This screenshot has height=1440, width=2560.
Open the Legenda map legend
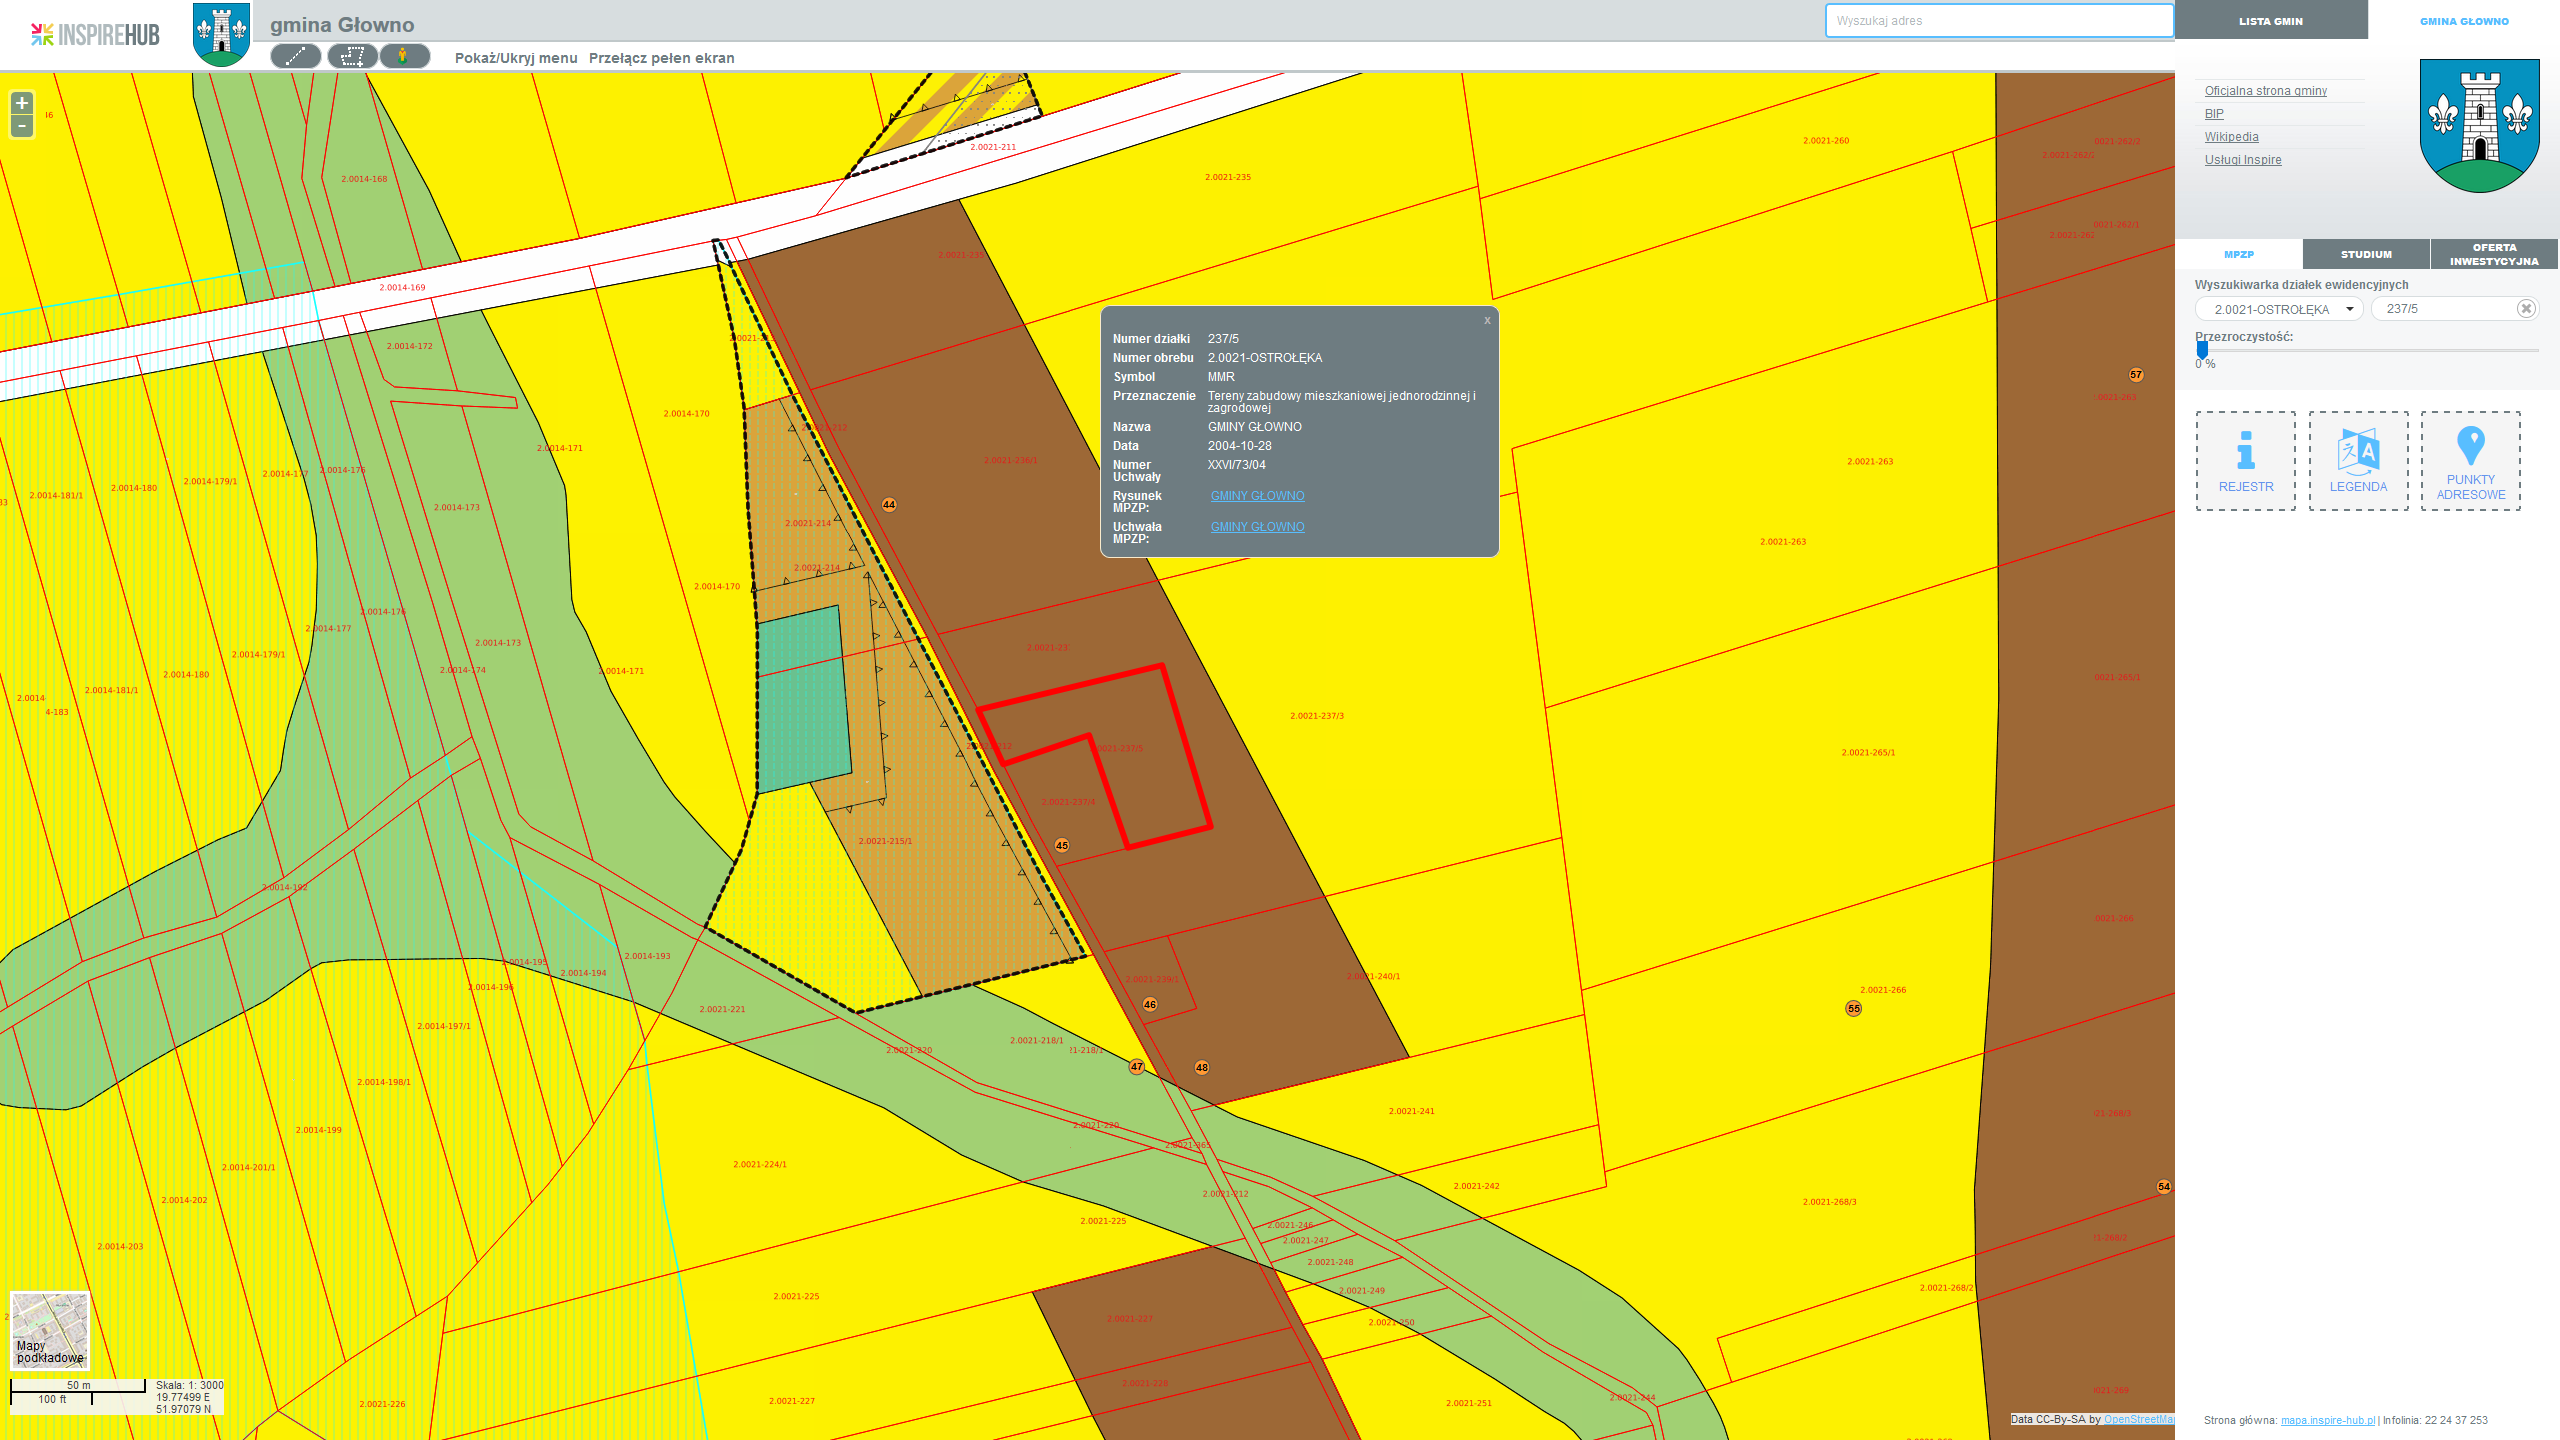point(2358,461)
